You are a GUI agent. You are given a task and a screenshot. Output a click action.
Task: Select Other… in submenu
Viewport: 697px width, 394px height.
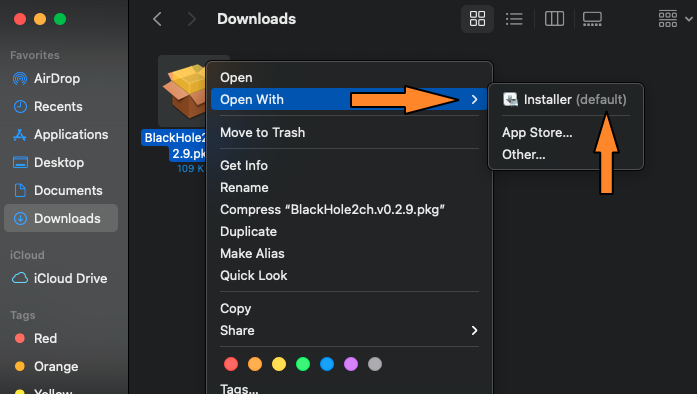(x=566, y=155)
